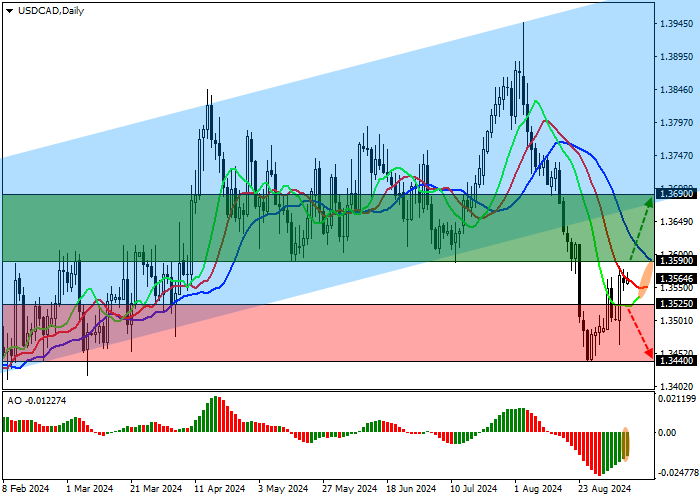Select the 8 Feb 2024 date label
This screenshot has height=500, width=700.
25,488
